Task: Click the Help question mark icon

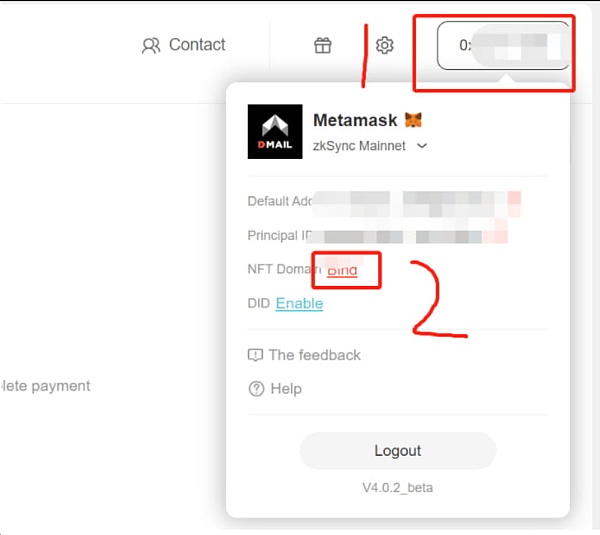Action: point(256,389)
